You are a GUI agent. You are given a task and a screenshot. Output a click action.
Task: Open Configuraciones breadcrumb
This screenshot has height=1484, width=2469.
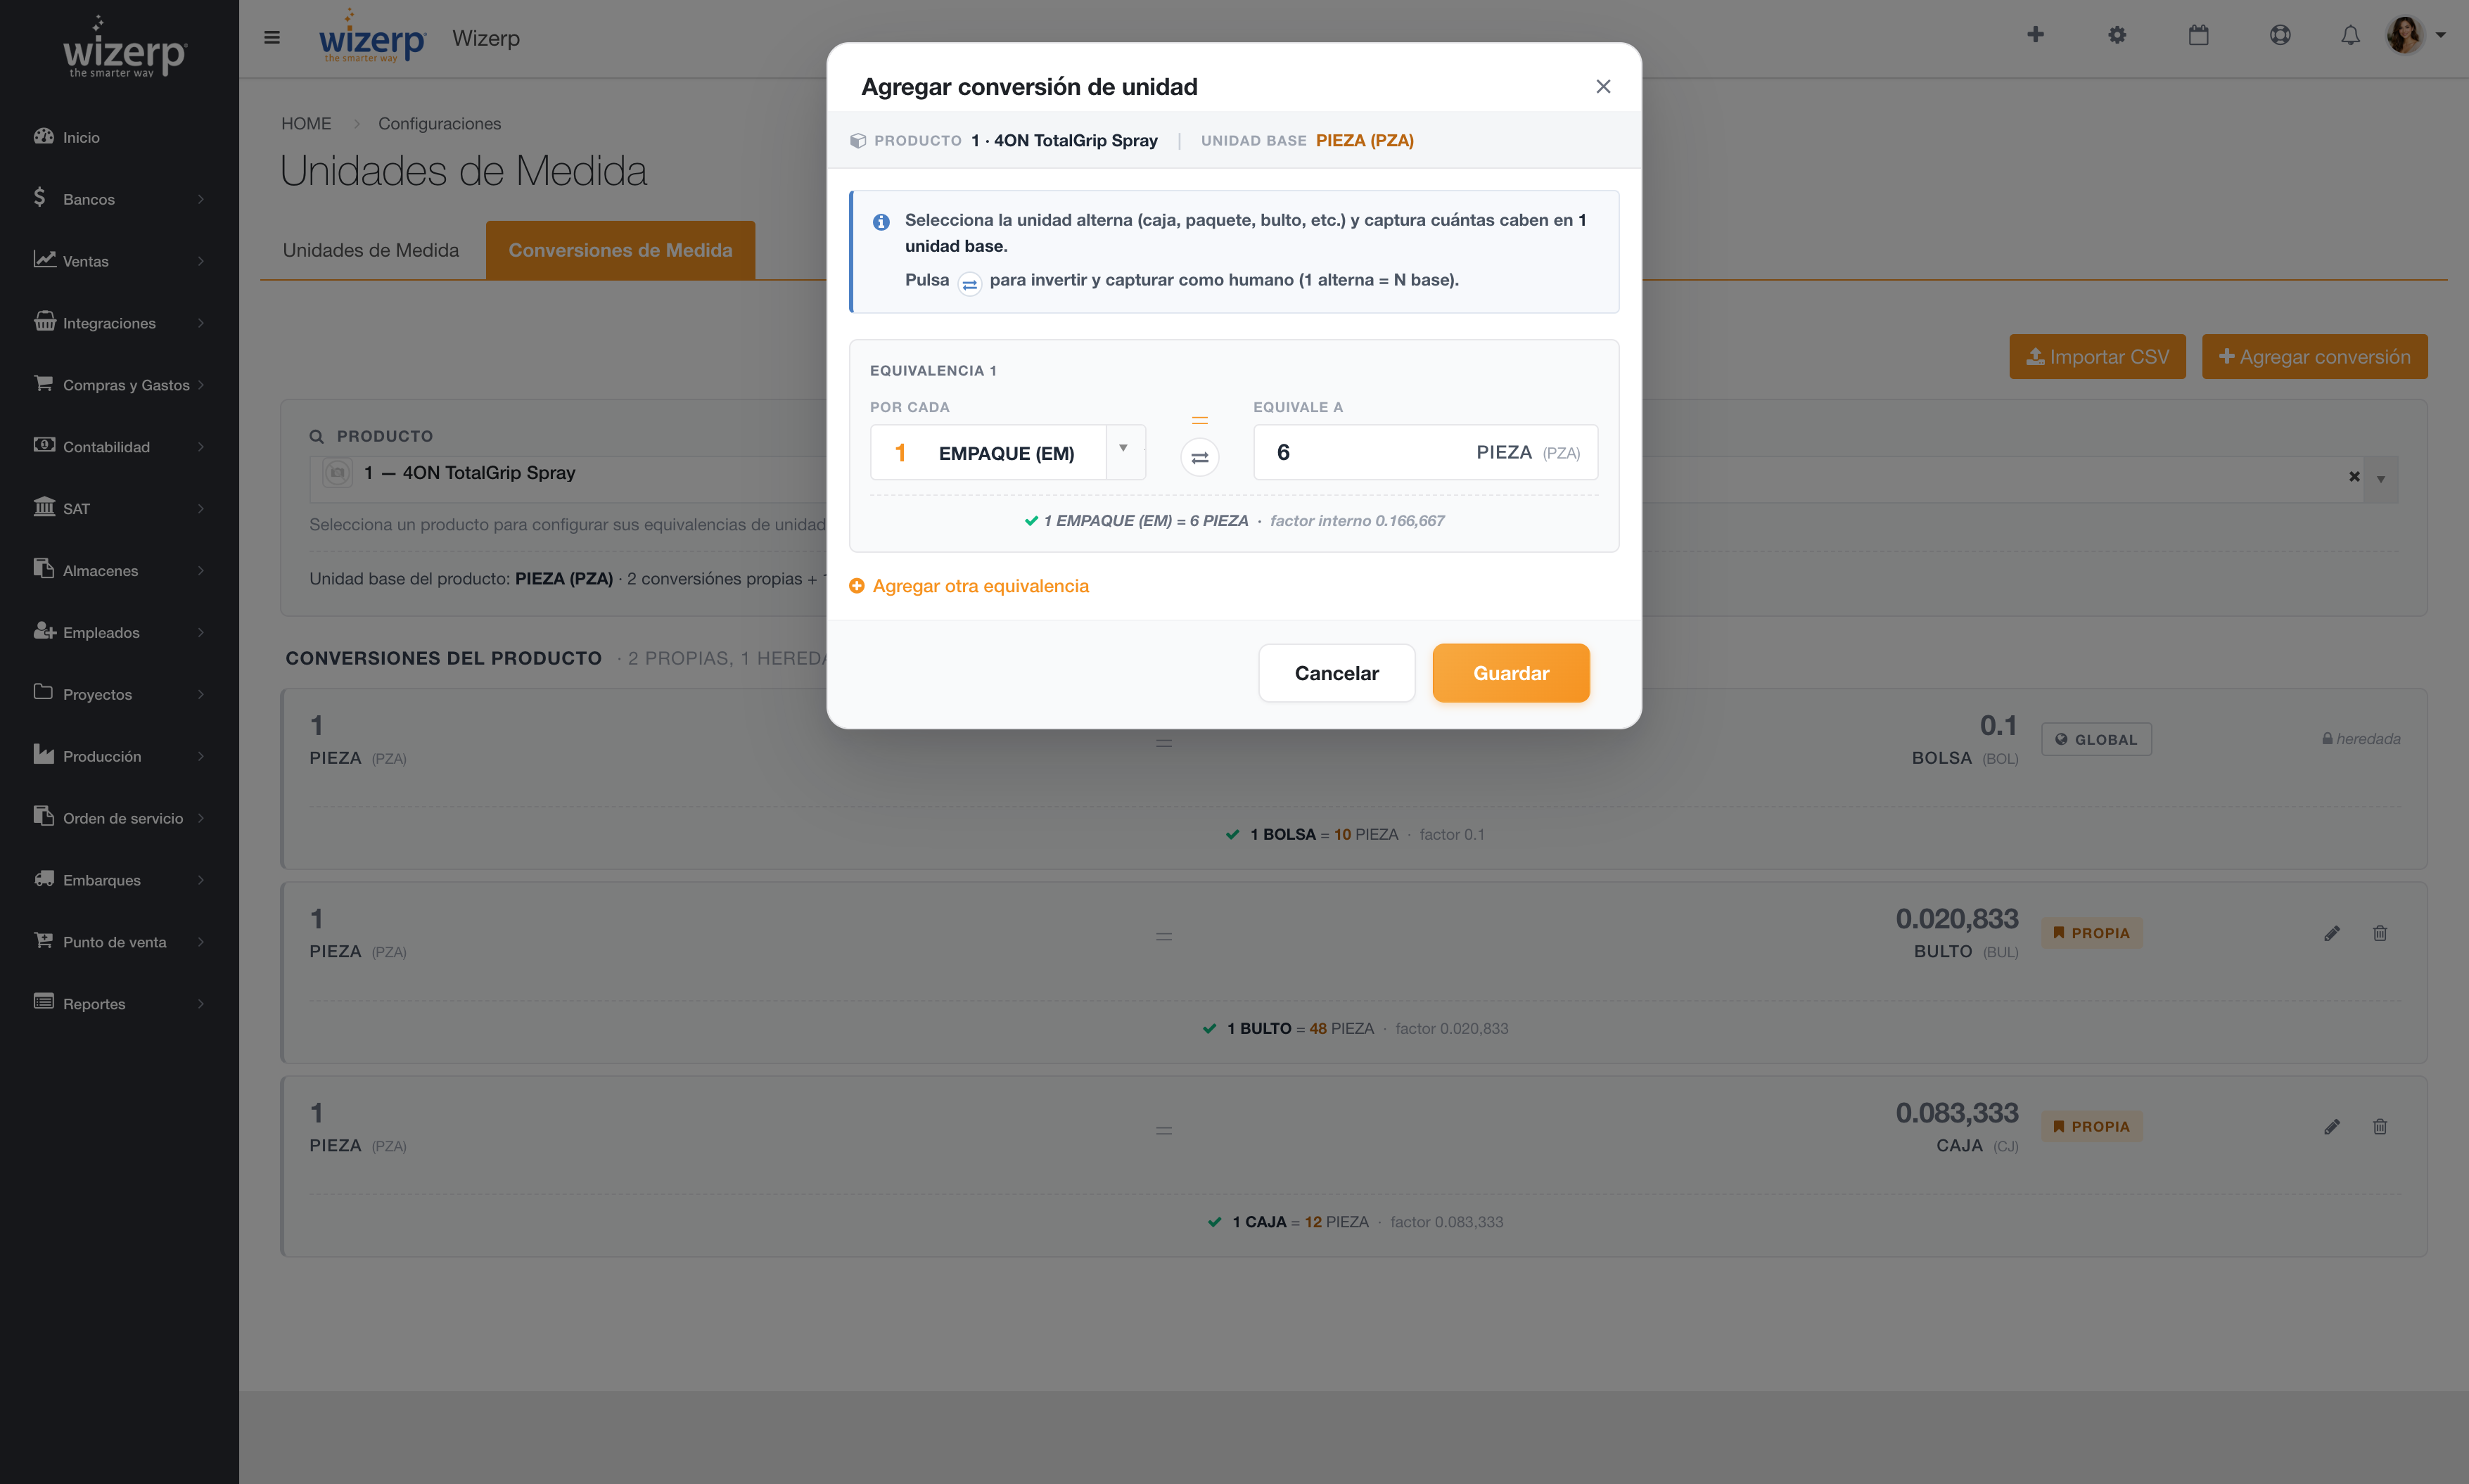(439, 124)
